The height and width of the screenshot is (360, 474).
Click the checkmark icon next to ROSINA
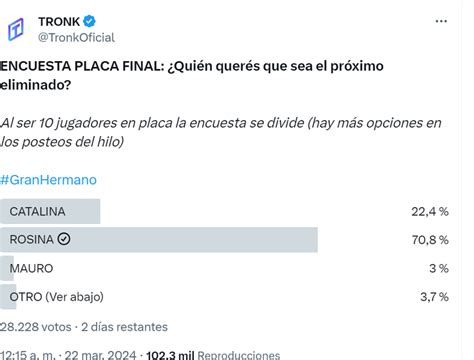pos(64,239)
